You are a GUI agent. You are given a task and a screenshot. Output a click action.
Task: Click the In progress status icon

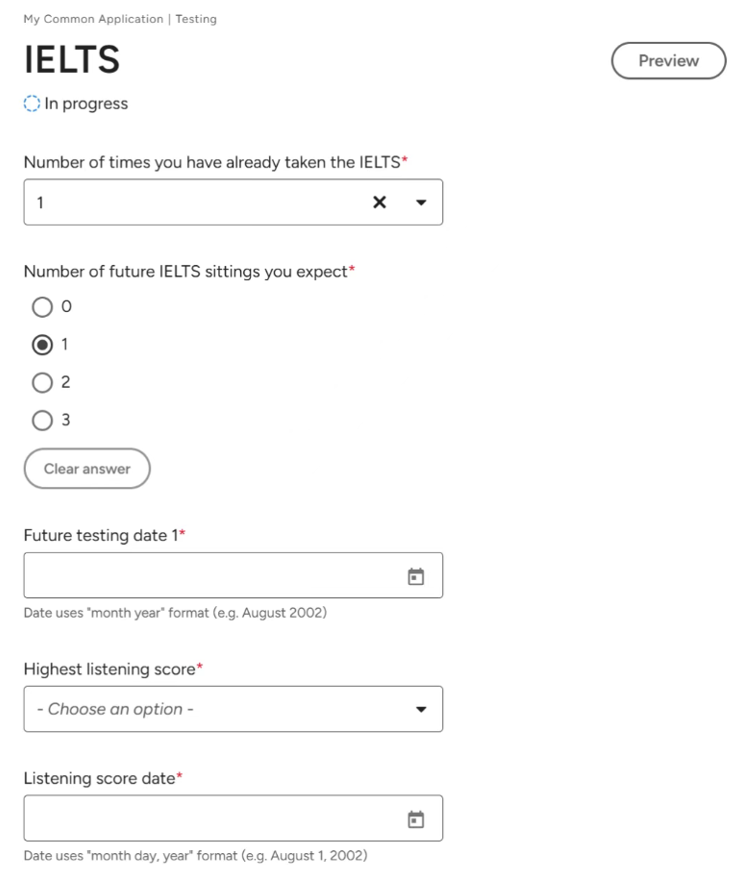click(x=32, y=103)
